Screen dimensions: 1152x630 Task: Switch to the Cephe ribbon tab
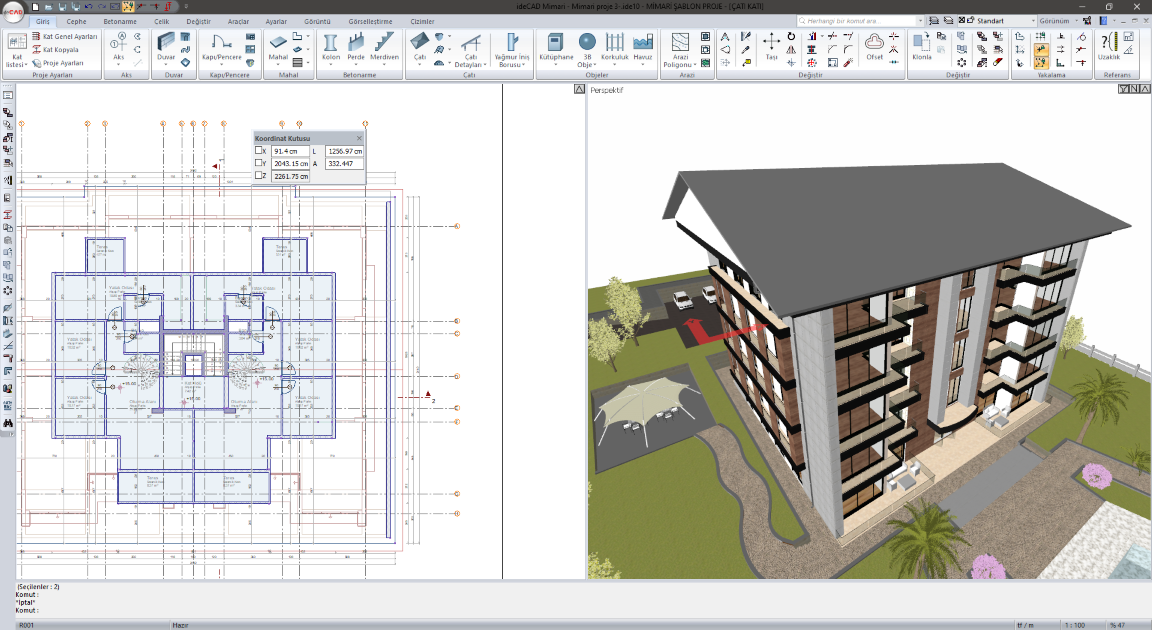click(77, 20)
